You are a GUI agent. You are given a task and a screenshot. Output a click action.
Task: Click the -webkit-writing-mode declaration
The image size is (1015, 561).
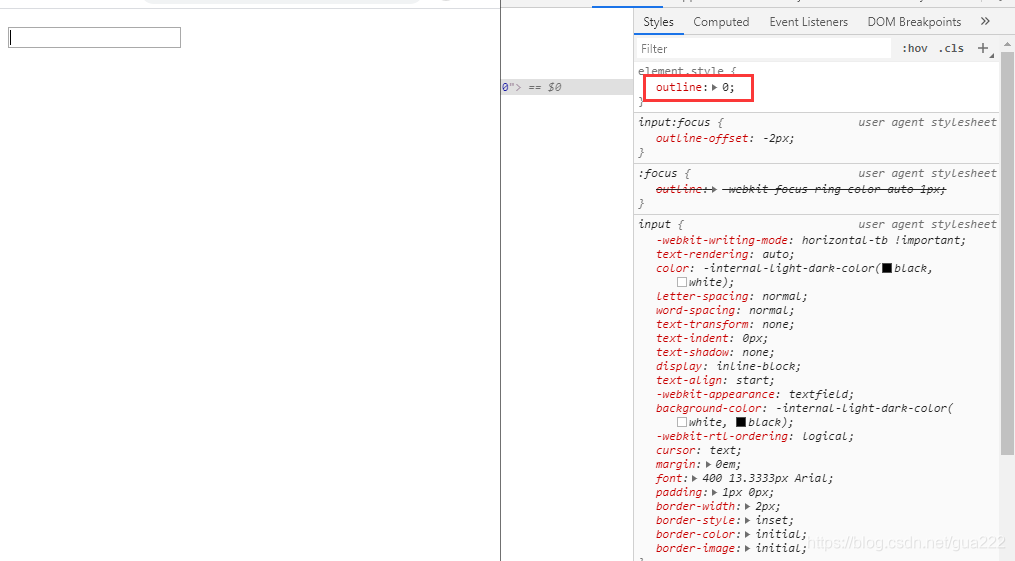(x=811, y=241)
